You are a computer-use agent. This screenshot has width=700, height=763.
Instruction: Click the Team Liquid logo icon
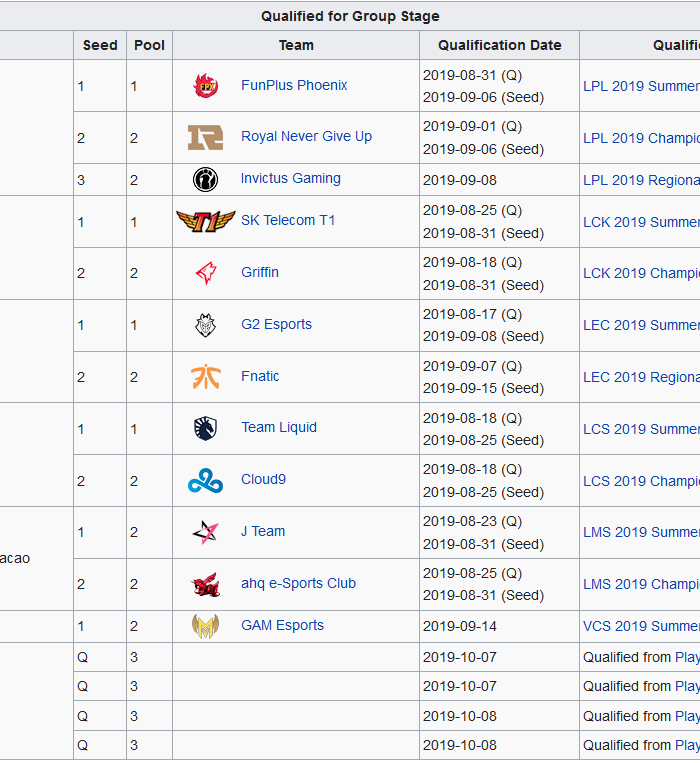(206, 428)
